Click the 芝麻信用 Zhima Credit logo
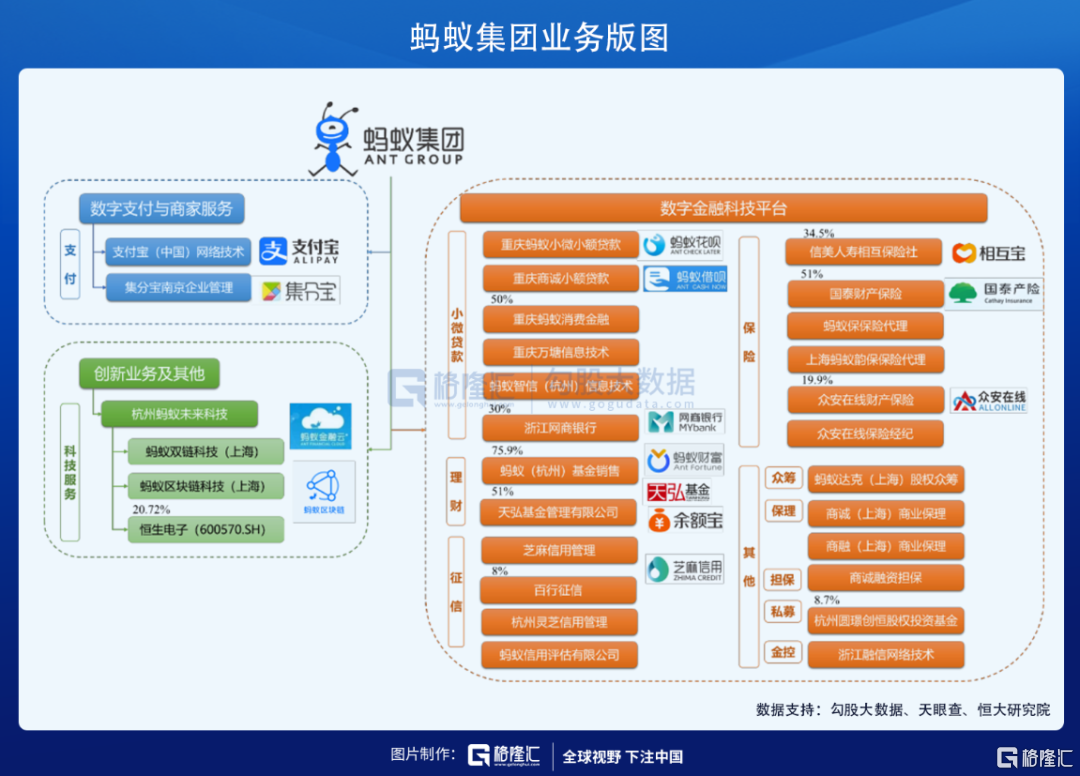The image size is (1080, 776). coord(685,569)
